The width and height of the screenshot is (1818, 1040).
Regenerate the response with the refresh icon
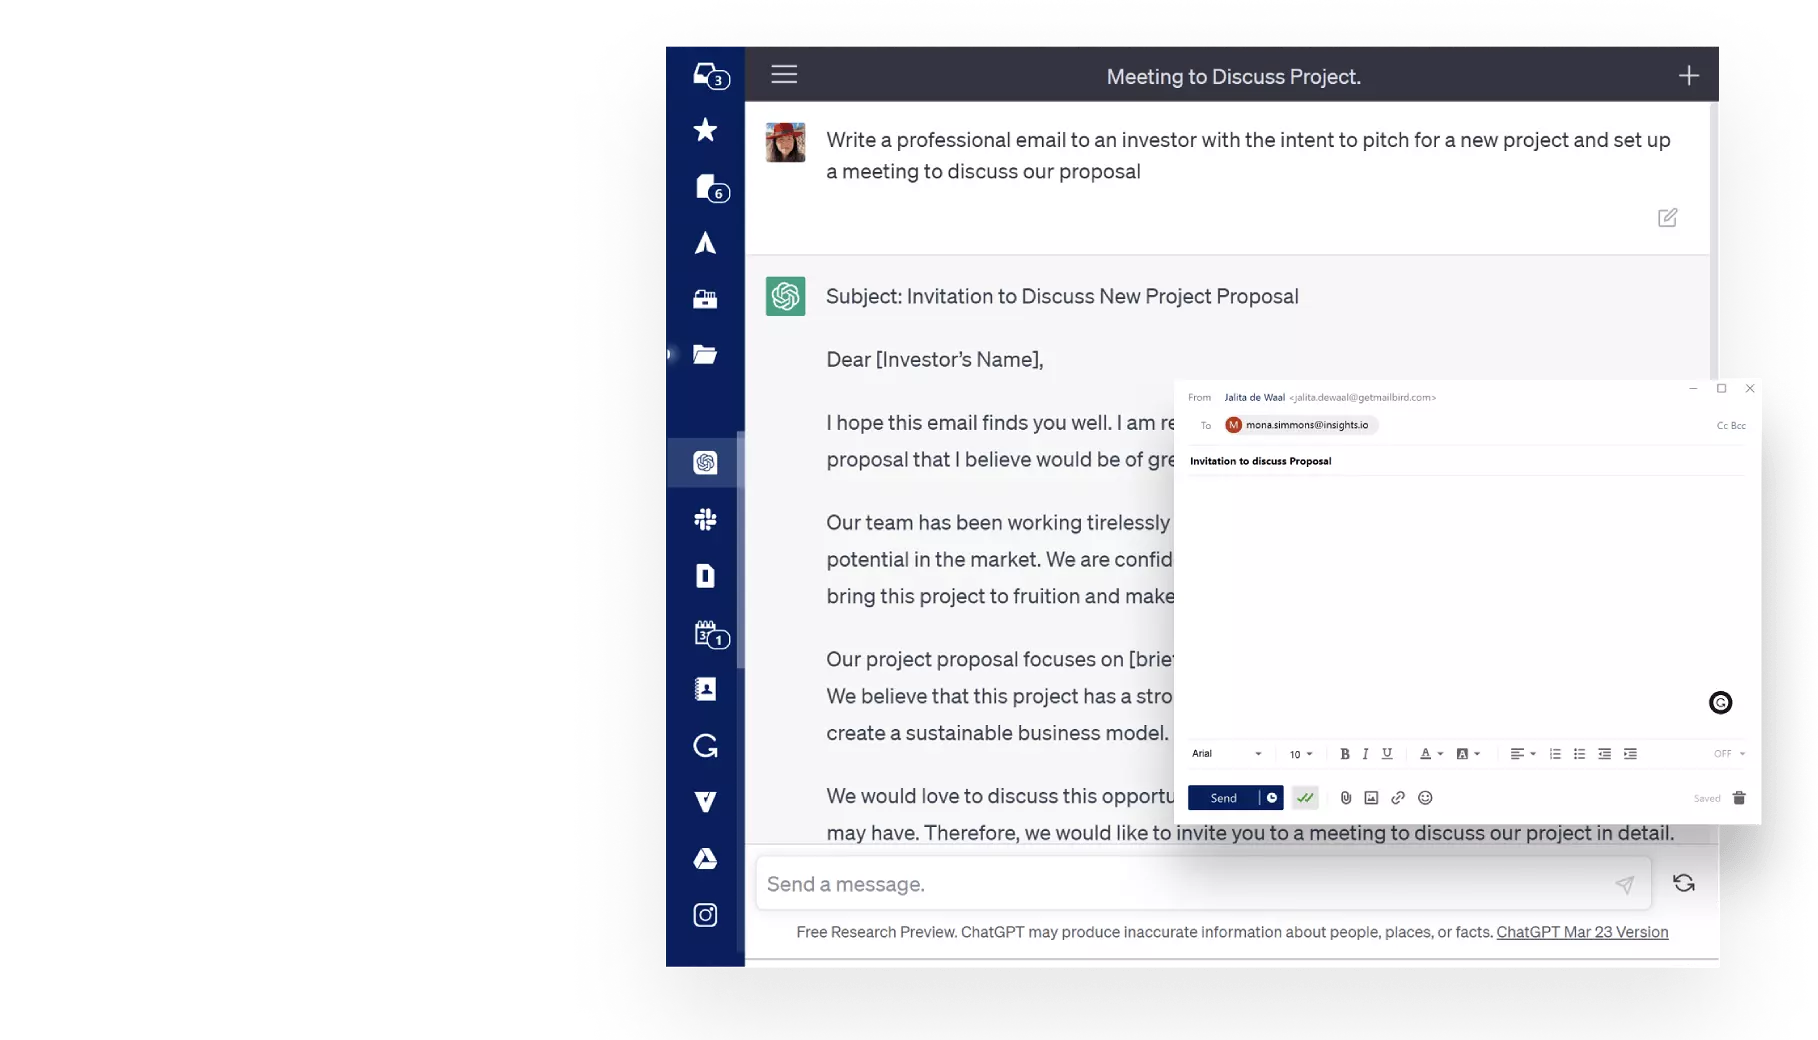[x=1684, y=883]
